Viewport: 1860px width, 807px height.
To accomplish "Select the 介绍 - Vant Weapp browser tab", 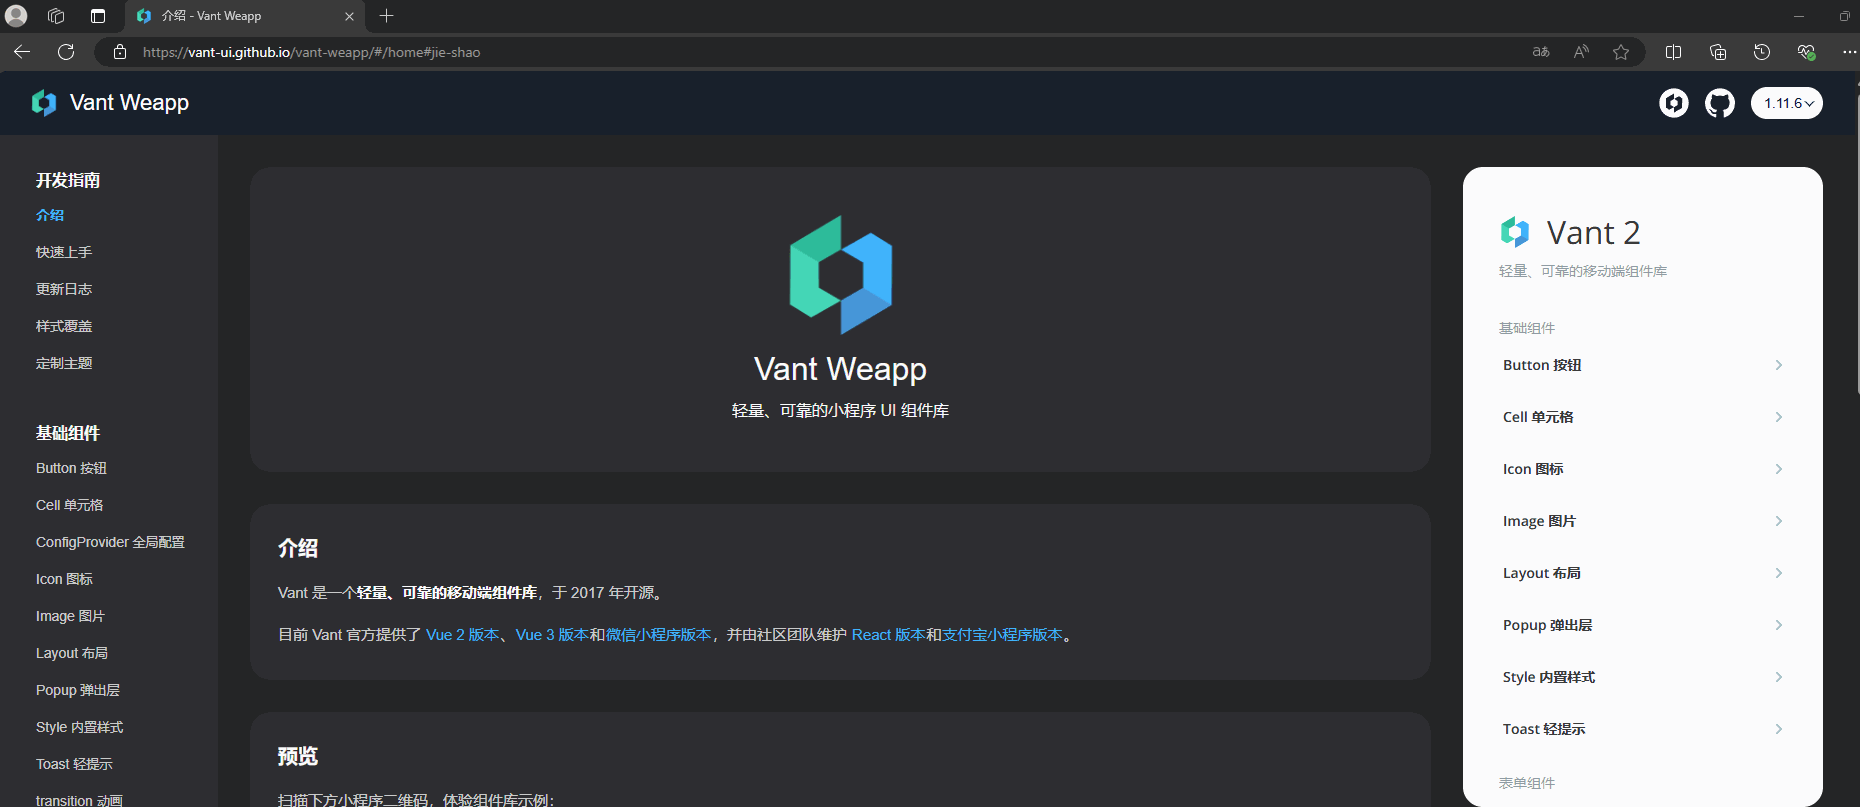I will pos(246,16).
